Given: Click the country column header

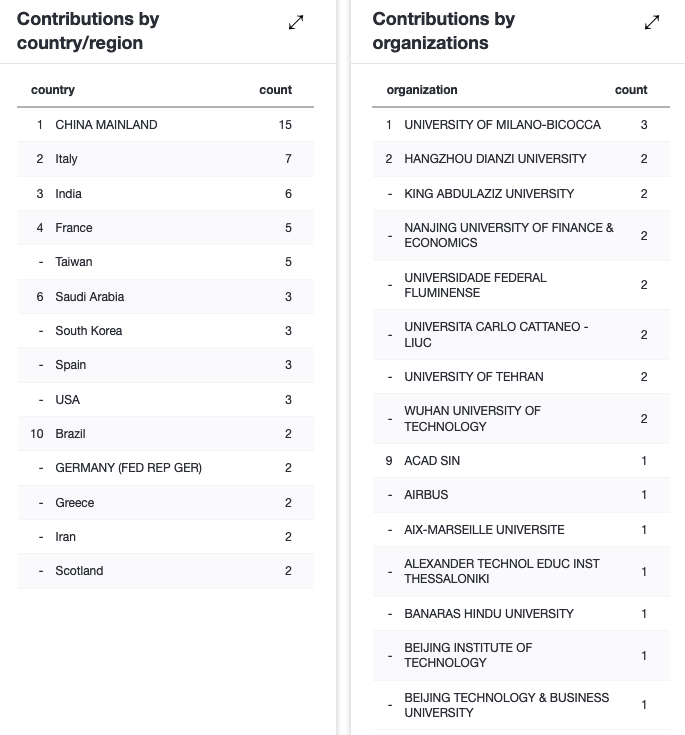Looking at the screenshot, I should [53, 90].
